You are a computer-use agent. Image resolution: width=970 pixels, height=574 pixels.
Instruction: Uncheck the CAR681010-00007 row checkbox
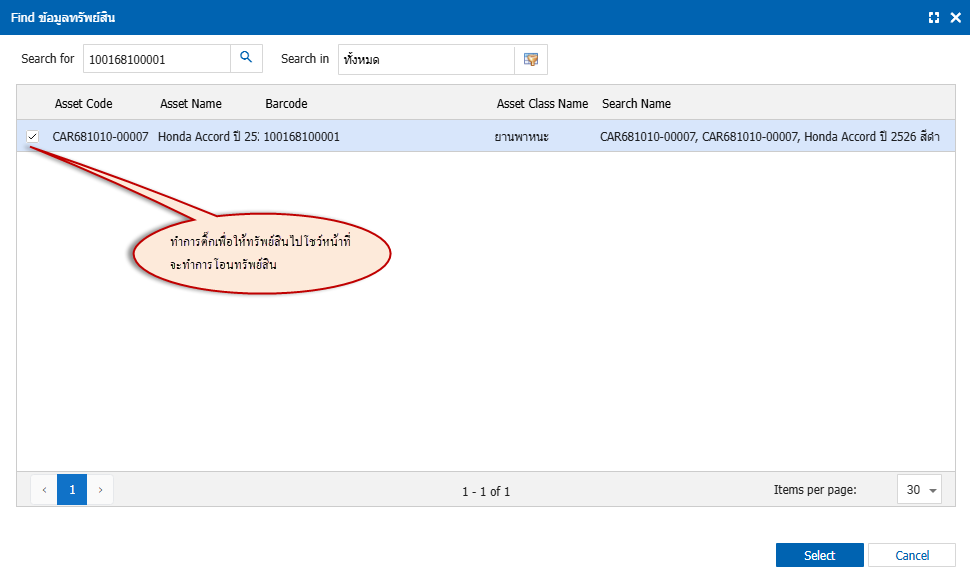[33, 136]
